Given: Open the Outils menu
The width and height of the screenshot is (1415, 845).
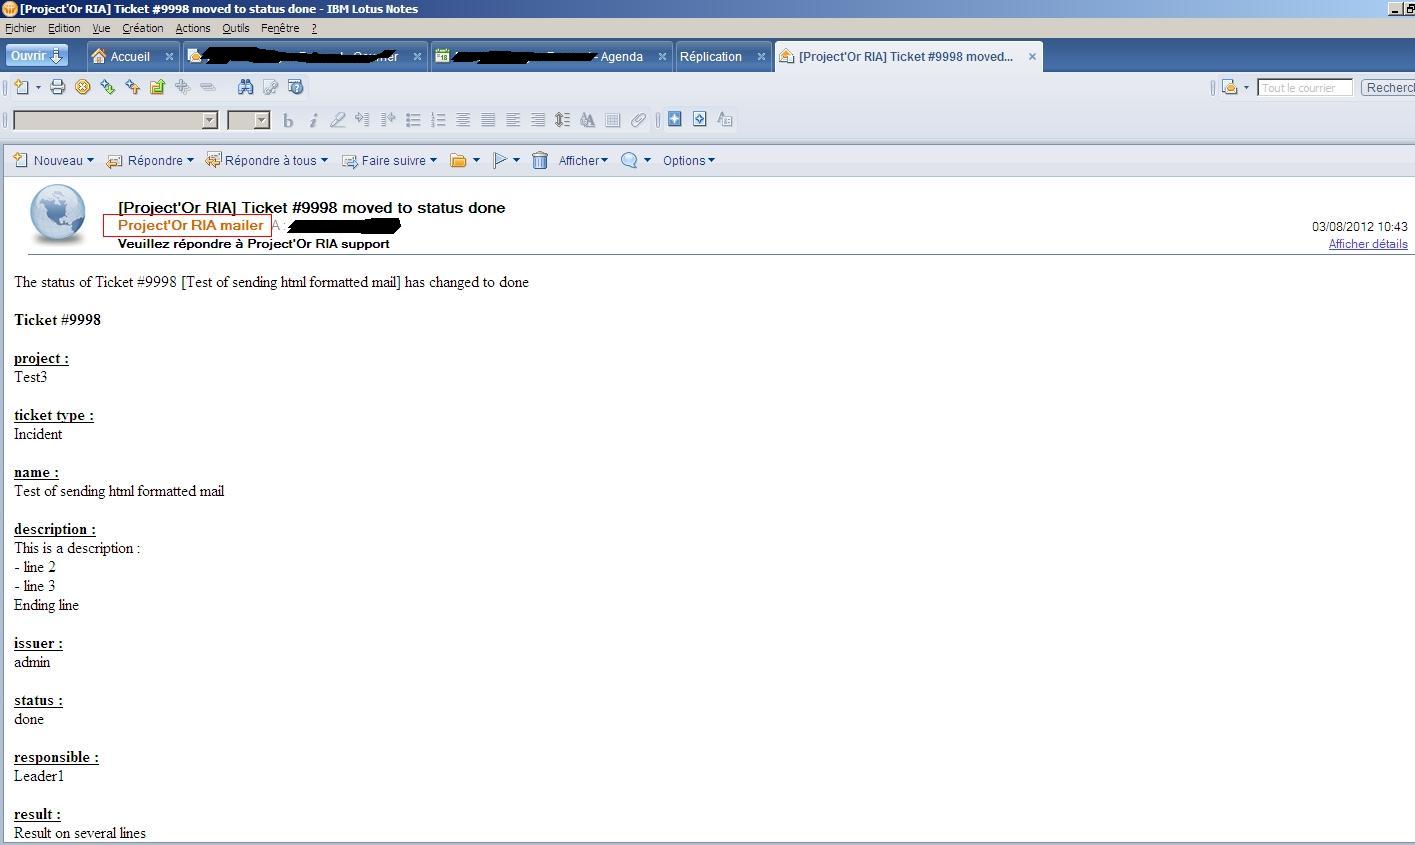Looking at the screenshot, I should click(x=236, y=28).
